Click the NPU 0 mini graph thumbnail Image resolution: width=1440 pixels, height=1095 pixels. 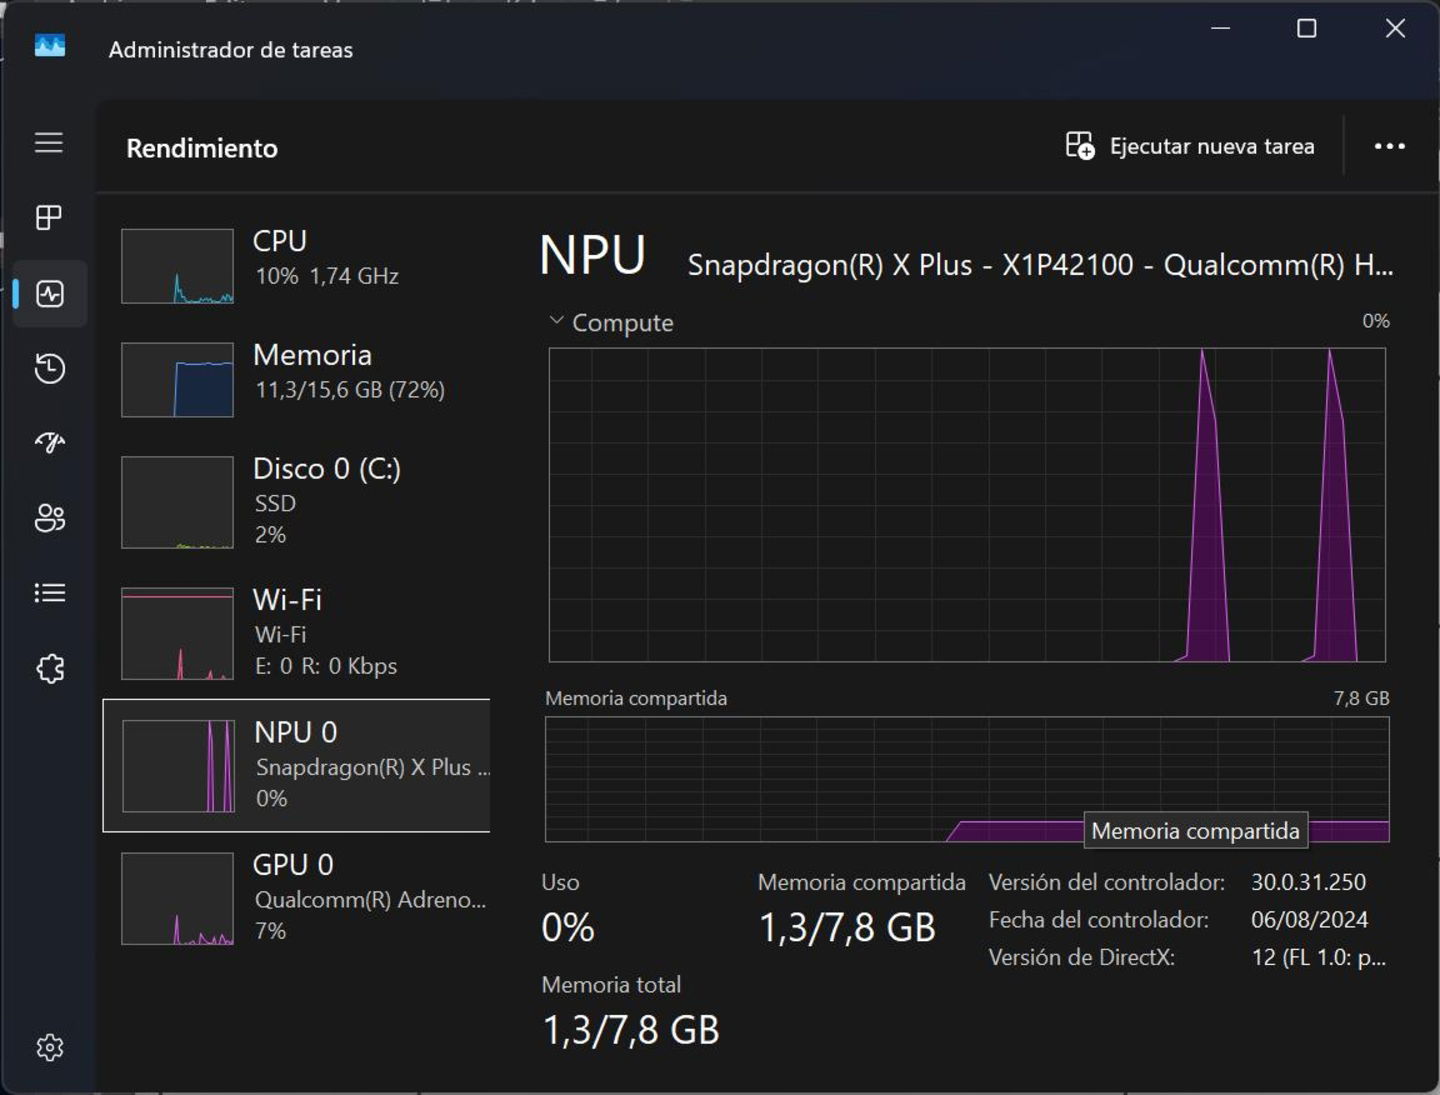click(x=178, y=766)
